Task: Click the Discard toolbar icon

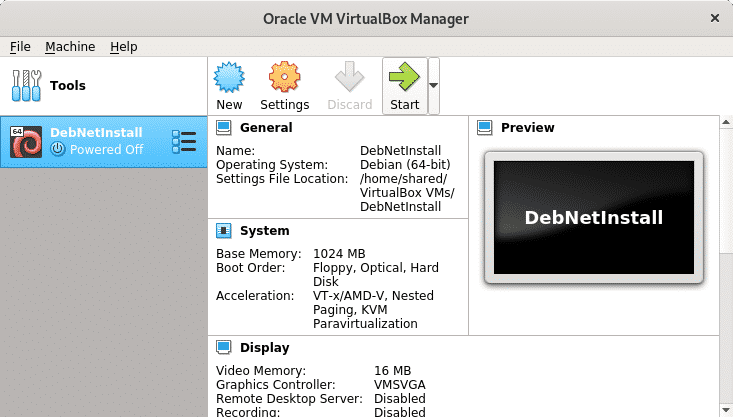Action: [349, 77]
